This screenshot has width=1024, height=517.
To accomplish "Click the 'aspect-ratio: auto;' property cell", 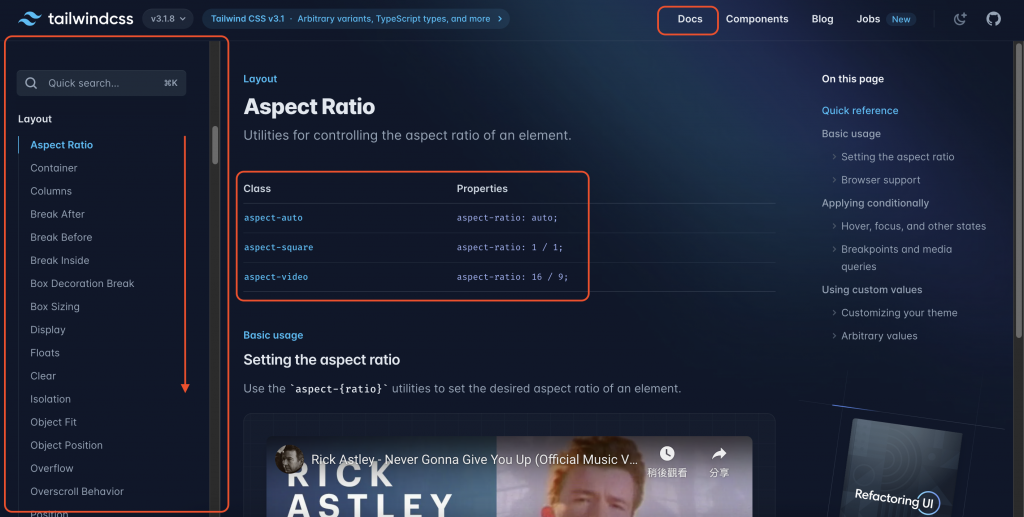I will (507, 218).
